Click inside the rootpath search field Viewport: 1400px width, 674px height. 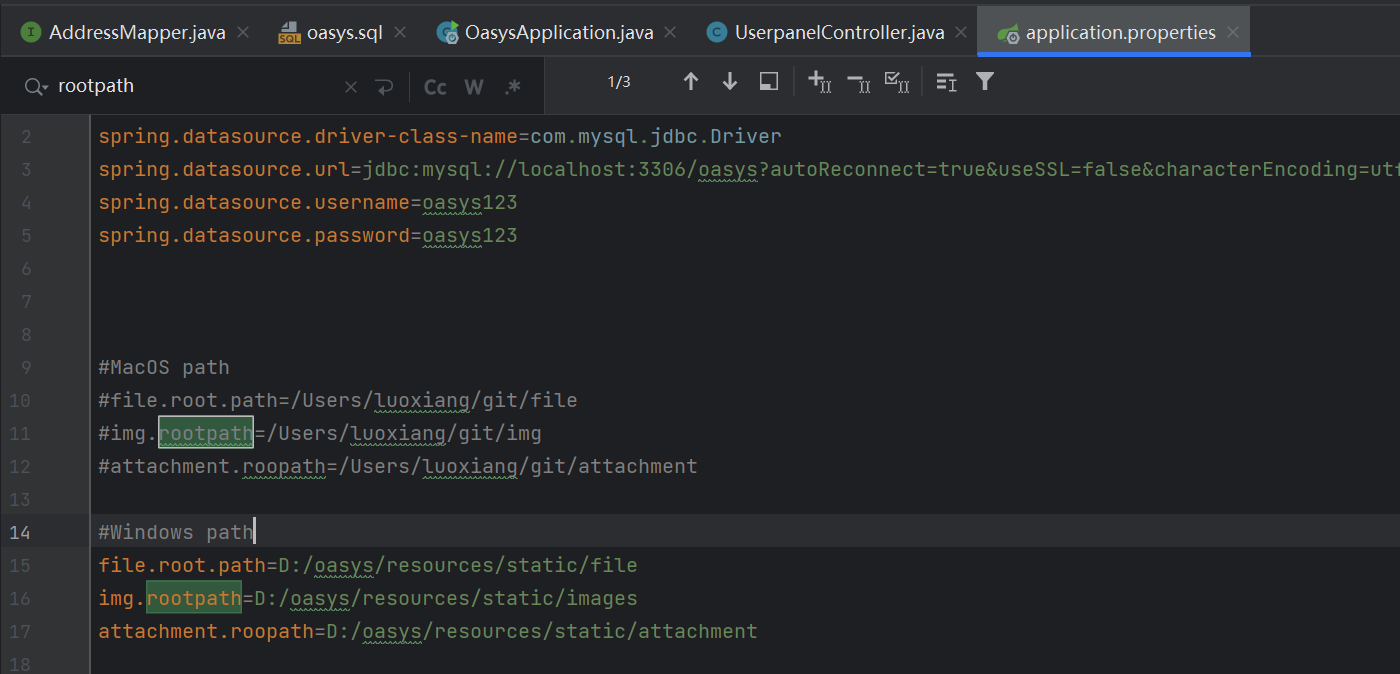click(x=200, y=87)
